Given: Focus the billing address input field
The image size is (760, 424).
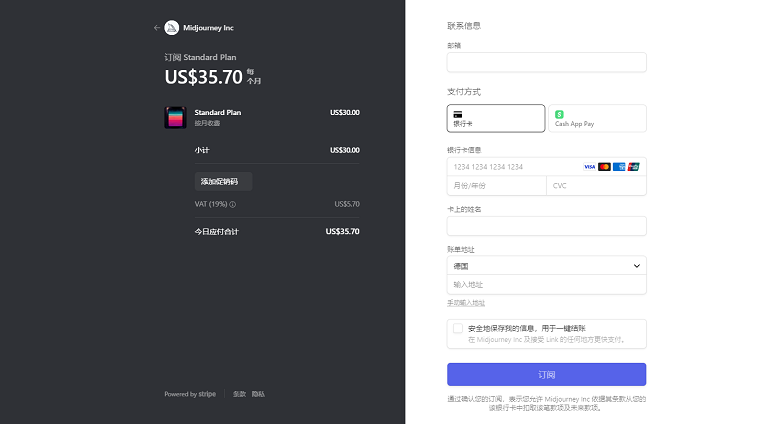Looking at the screenshot, I should click(x=547, y=284).
